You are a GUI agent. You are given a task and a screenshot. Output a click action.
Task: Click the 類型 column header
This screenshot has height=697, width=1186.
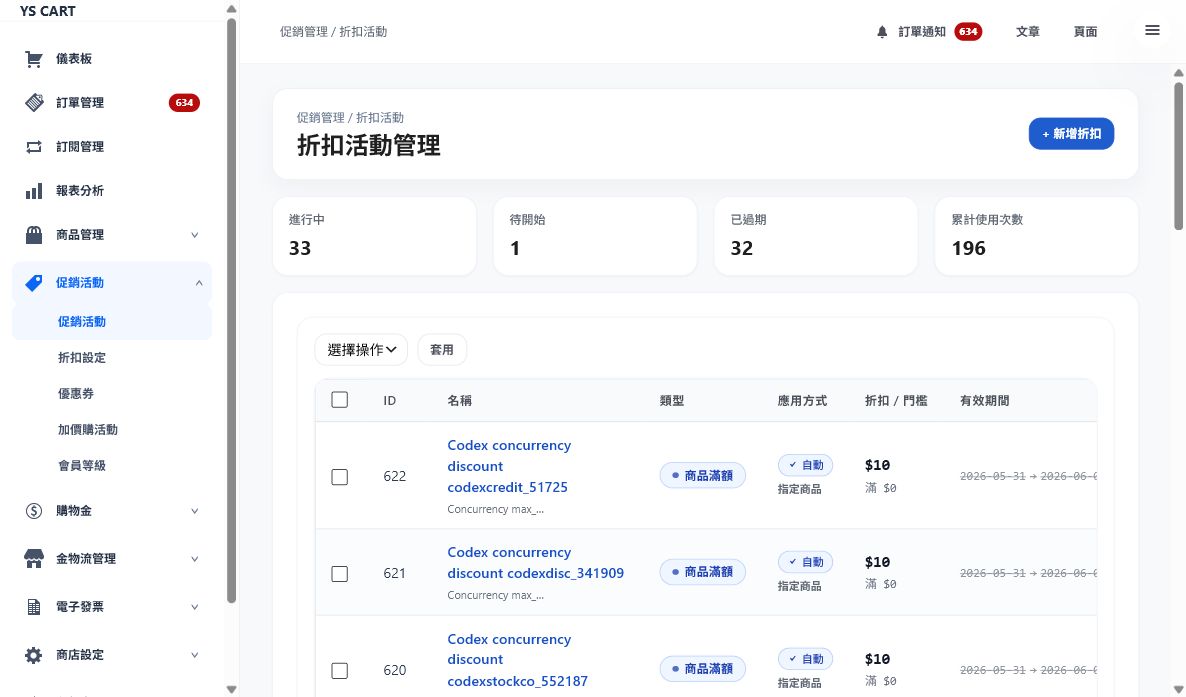click(672, 401)
